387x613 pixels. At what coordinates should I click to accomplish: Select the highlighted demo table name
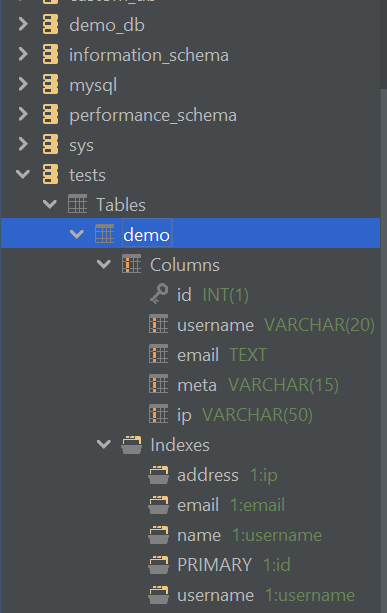point(146,235)
